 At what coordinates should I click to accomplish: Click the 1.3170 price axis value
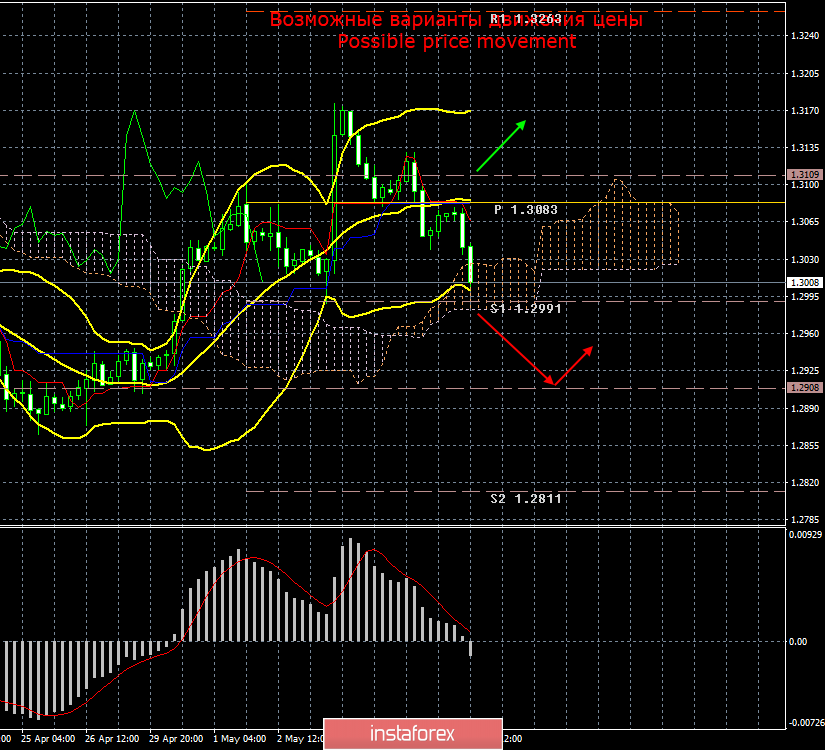pos(805,111)
